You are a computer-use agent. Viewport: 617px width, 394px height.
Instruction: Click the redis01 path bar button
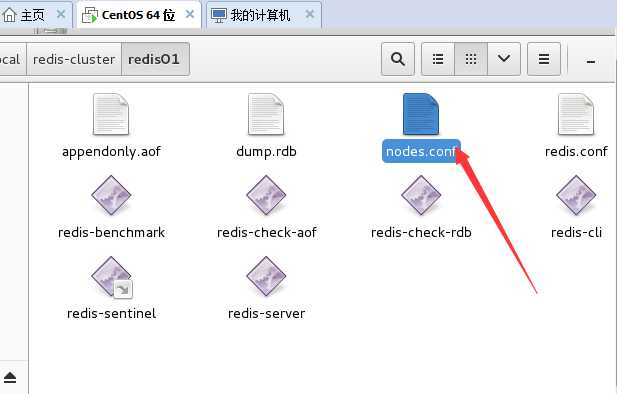click(x=155, y=59)
